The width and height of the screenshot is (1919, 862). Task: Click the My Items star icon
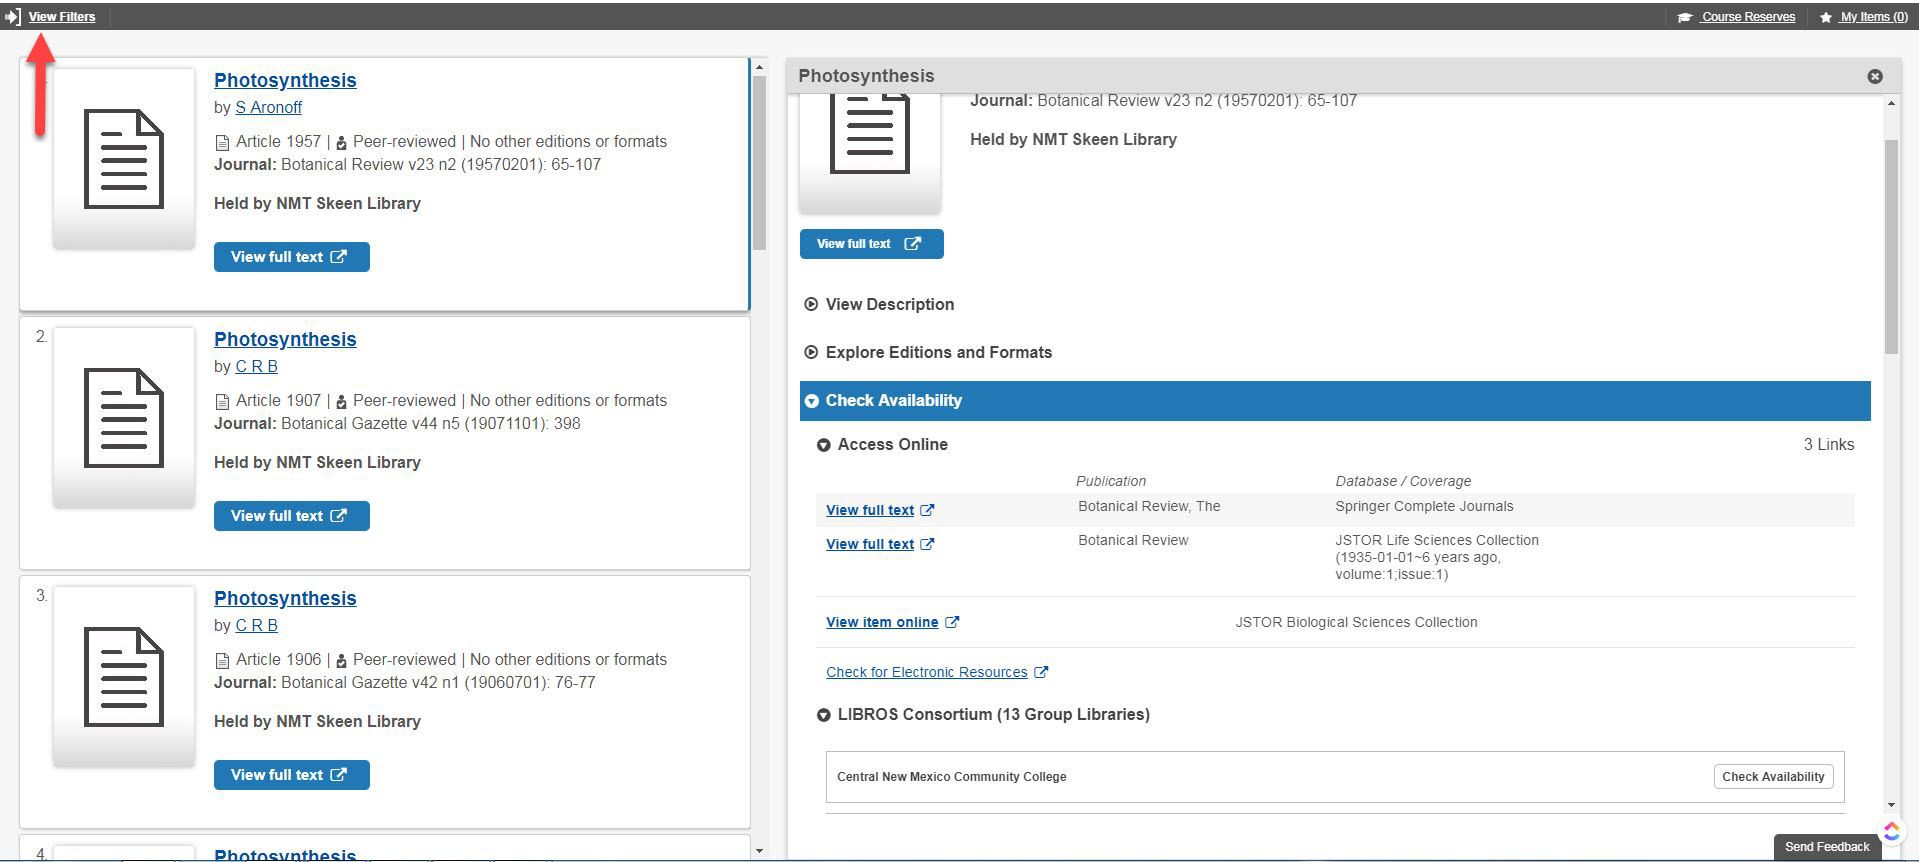click(x=1826, y=17)
